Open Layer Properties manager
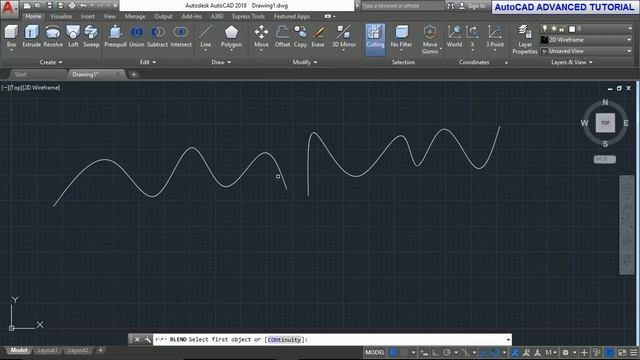640x360 pixels. point(525,40)
